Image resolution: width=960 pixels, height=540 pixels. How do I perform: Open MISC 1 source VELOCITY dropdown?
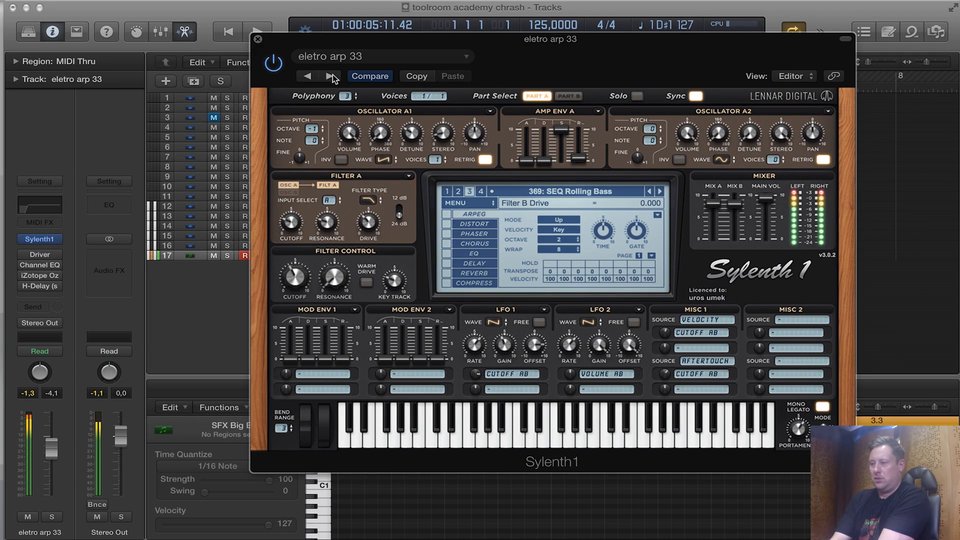707,320
